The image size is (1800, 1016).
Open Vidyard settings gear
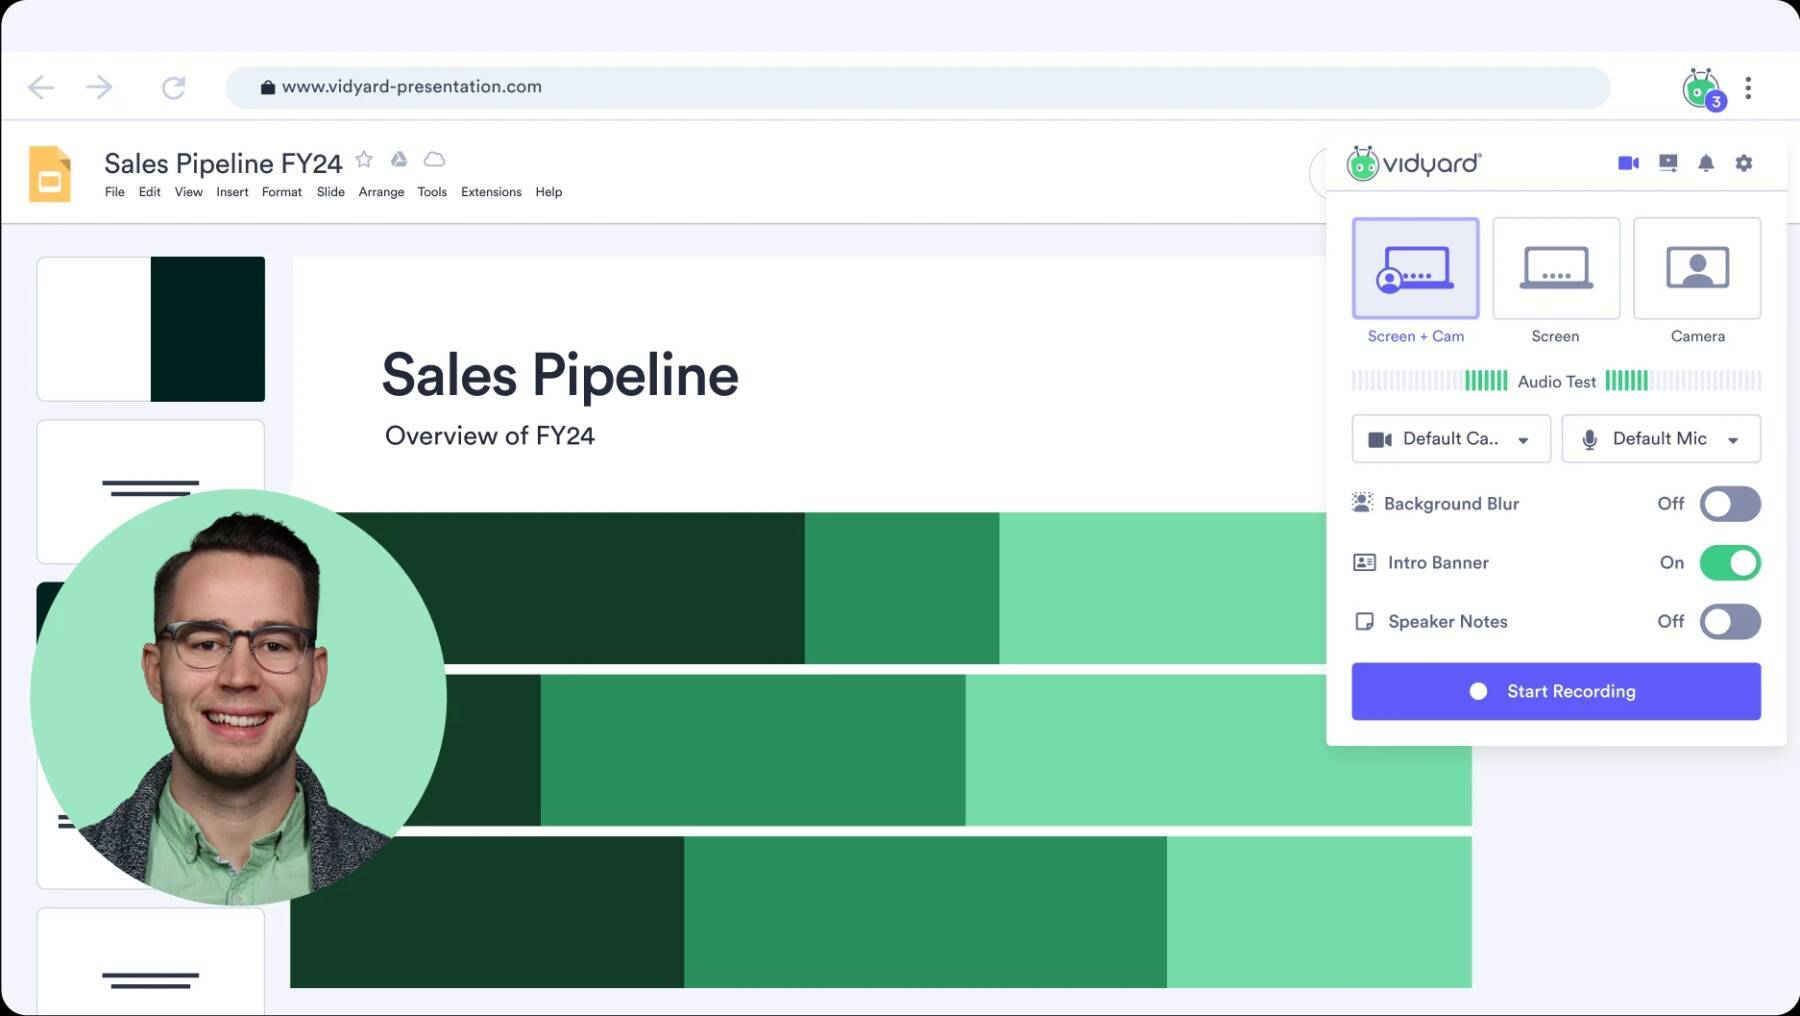(1744, 163)
